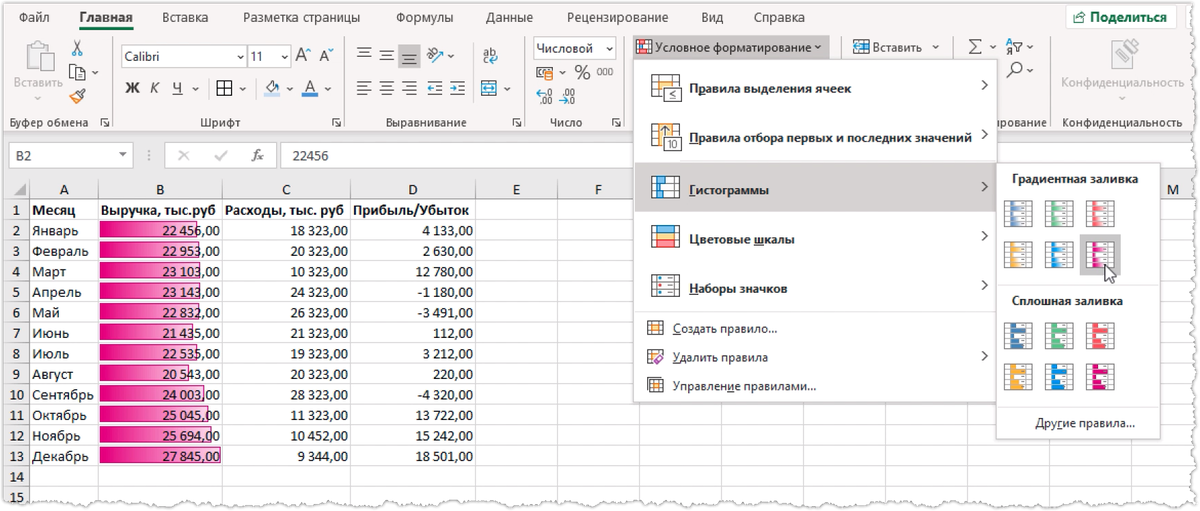The width and height of the screenshot is (1200, 511).
Task: Open borders dropdown arrow
Action: [242, 88]
